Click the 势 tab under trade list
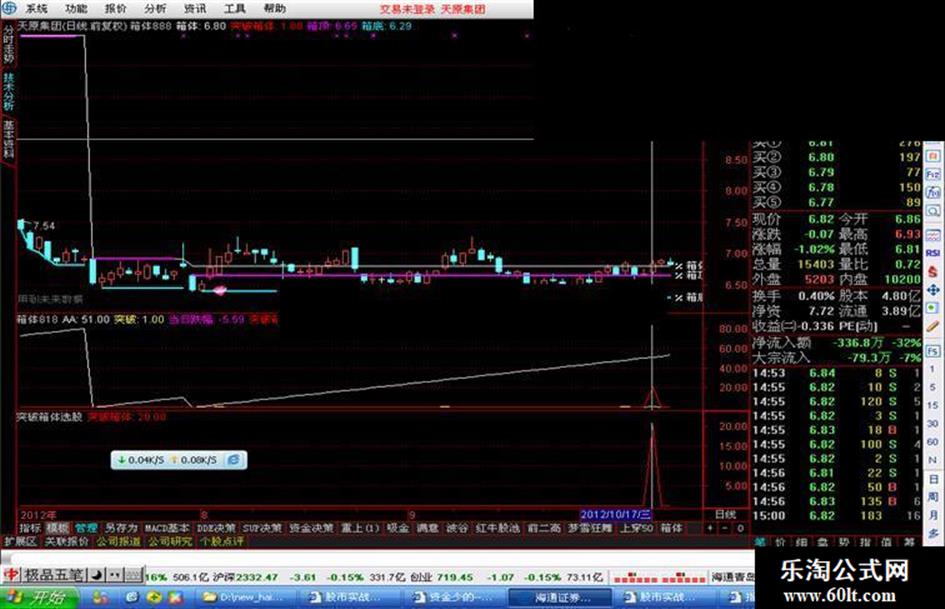Image resolution: width=945 pixels, height=609 pixels. pos(844,542)
